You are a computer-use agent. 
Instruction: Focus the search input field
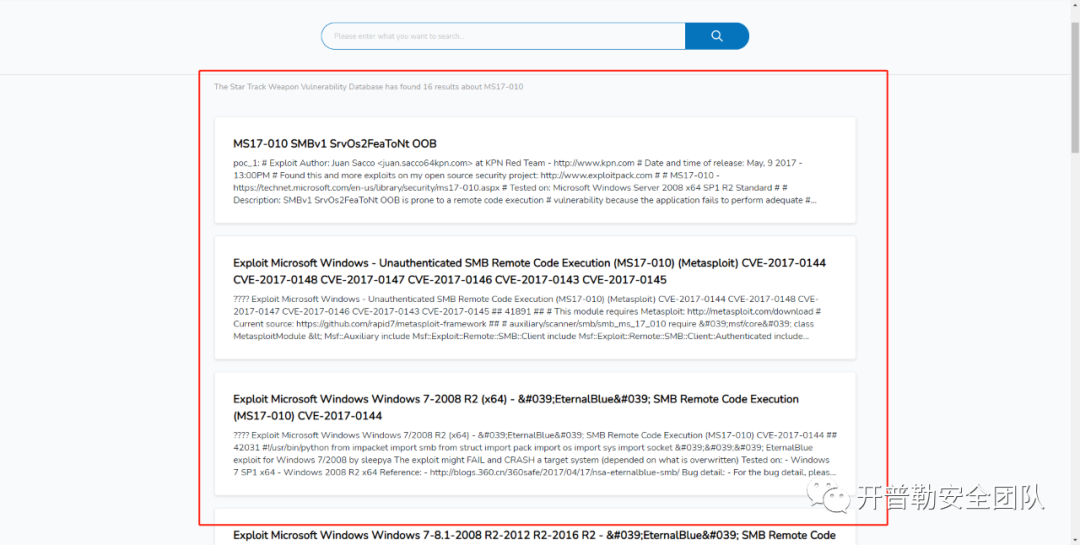coord(503,36)
